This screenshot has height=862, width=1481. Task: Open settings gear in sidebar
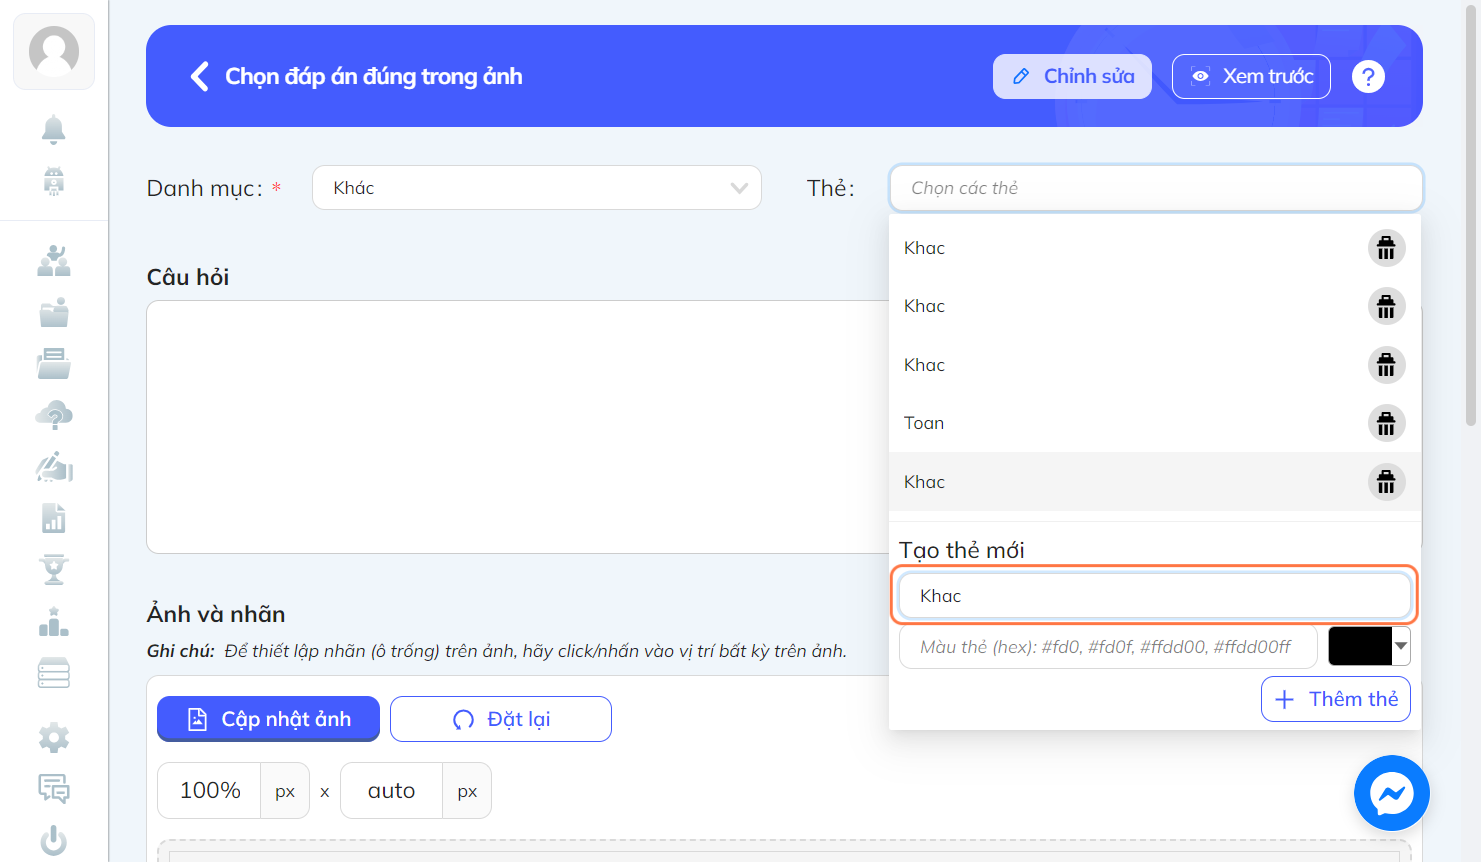click(54, 738)
